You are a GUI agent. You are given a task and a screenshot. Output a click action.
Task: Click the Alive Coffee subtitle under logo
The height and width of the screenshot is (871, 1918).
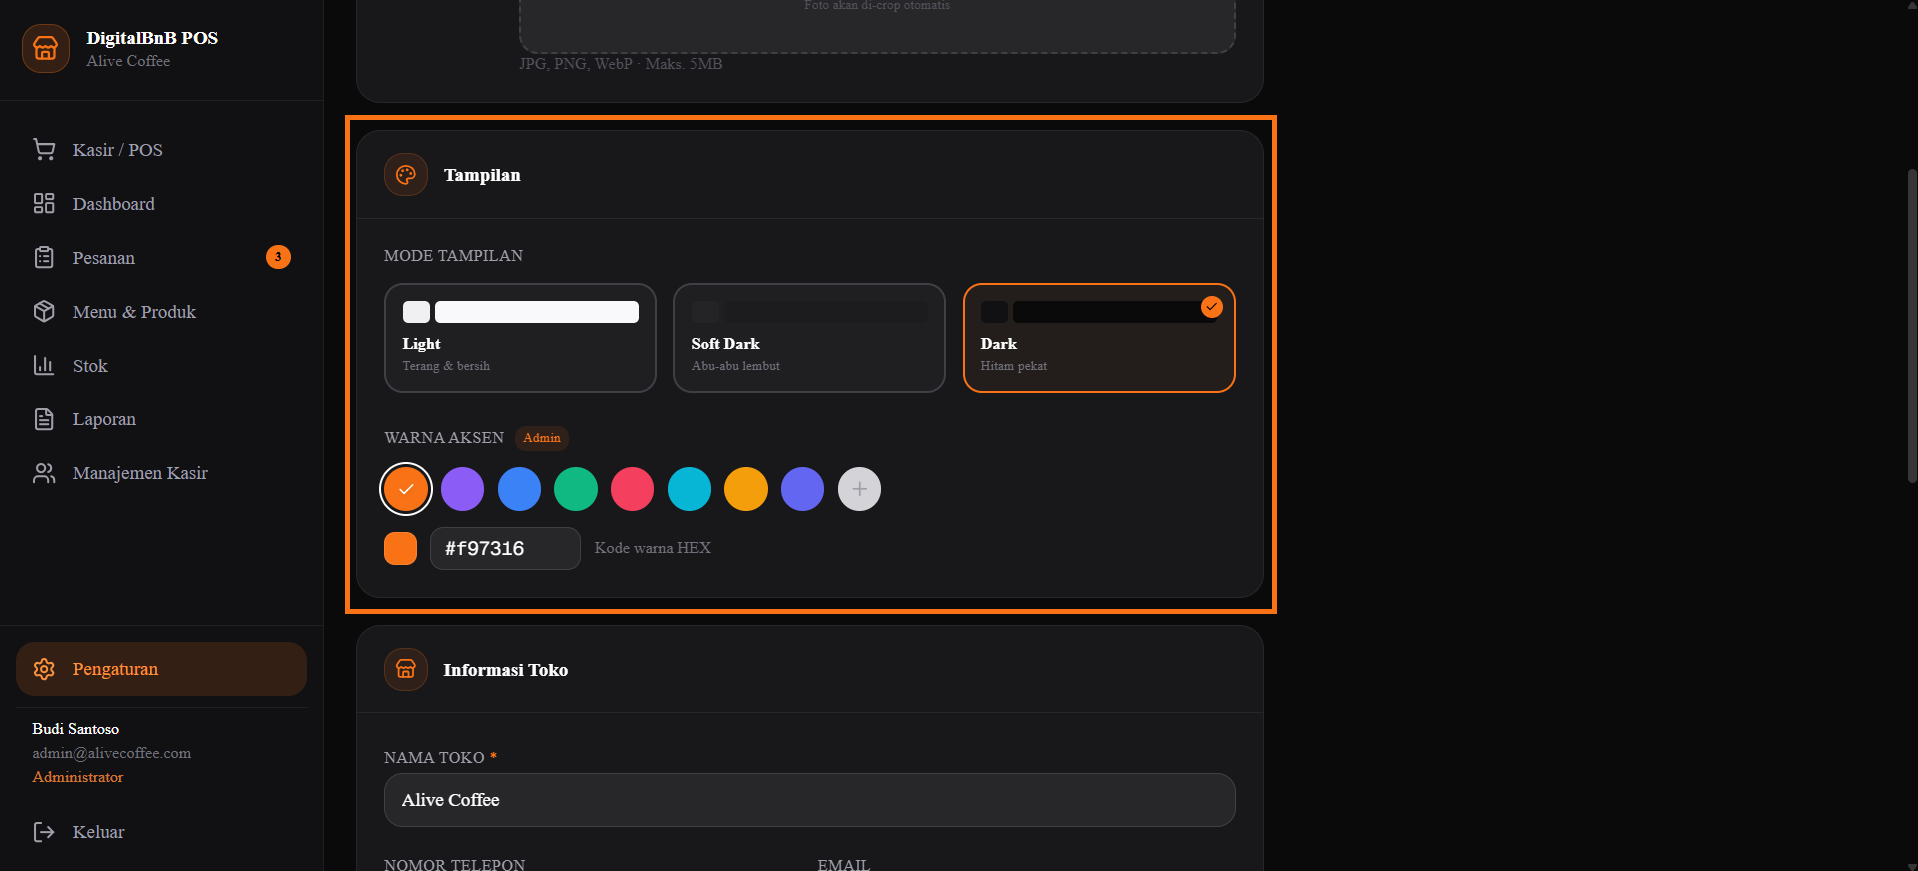[x=128, y=61]
